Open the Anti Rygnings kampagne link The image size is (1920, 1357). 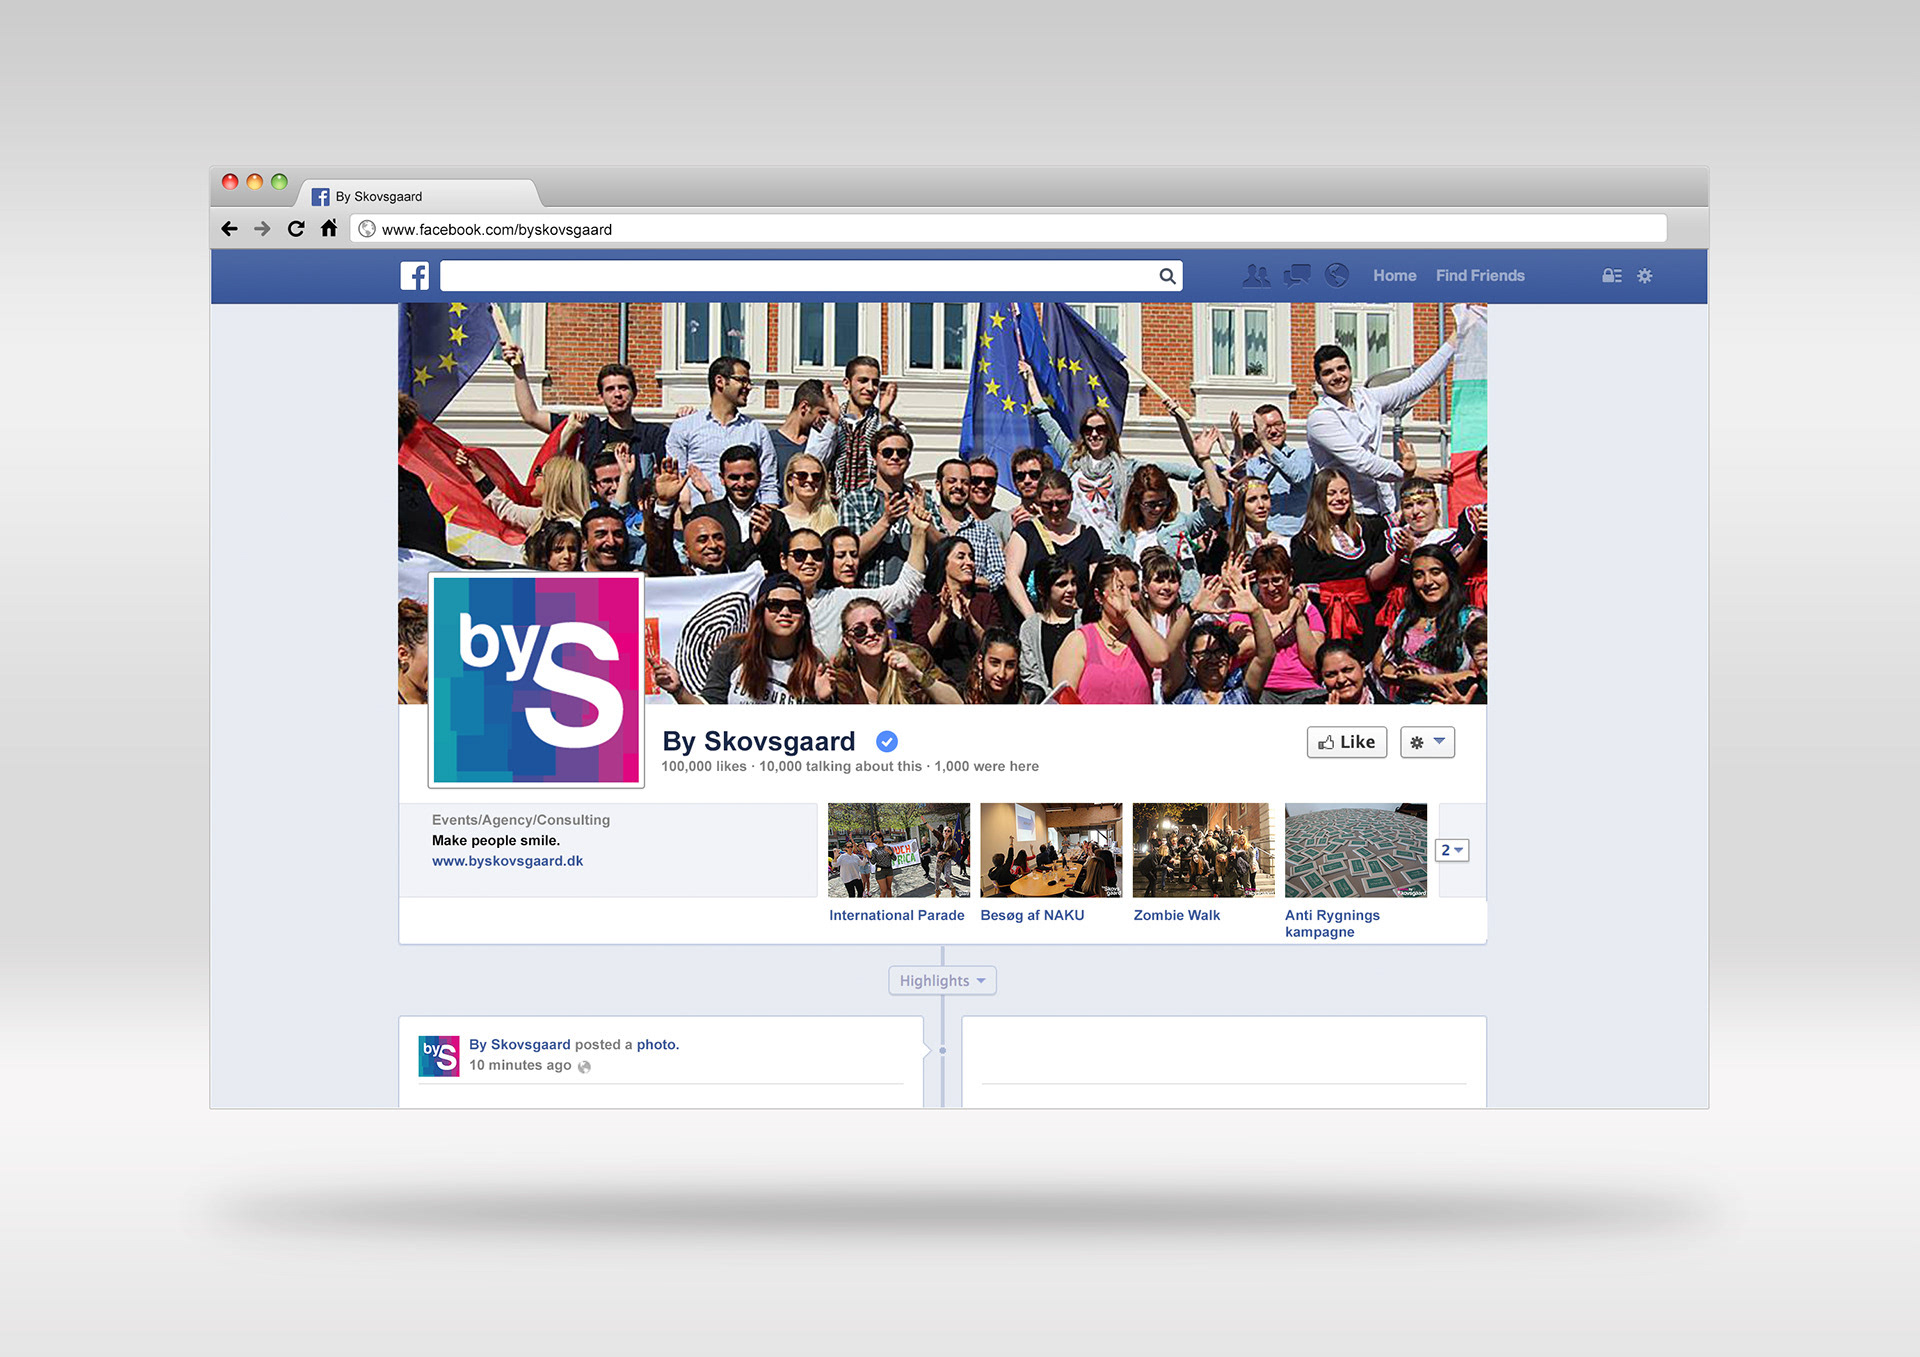[x=1332, y=923]
